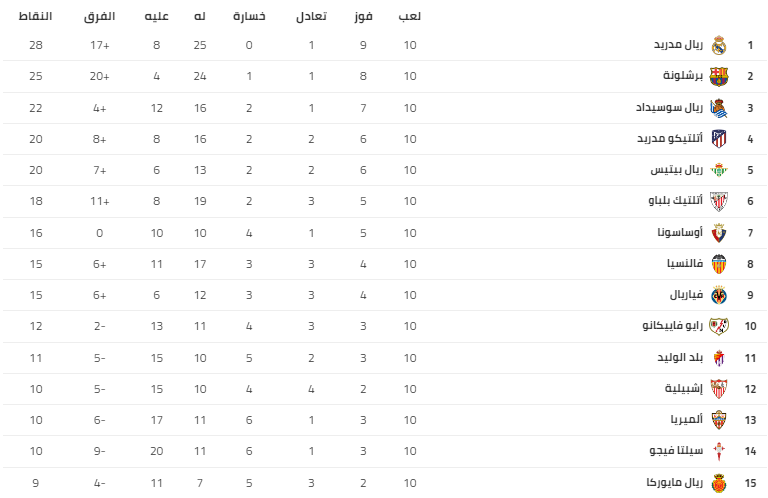Click the Athletic Bilbao club crest

pos(718,201)
